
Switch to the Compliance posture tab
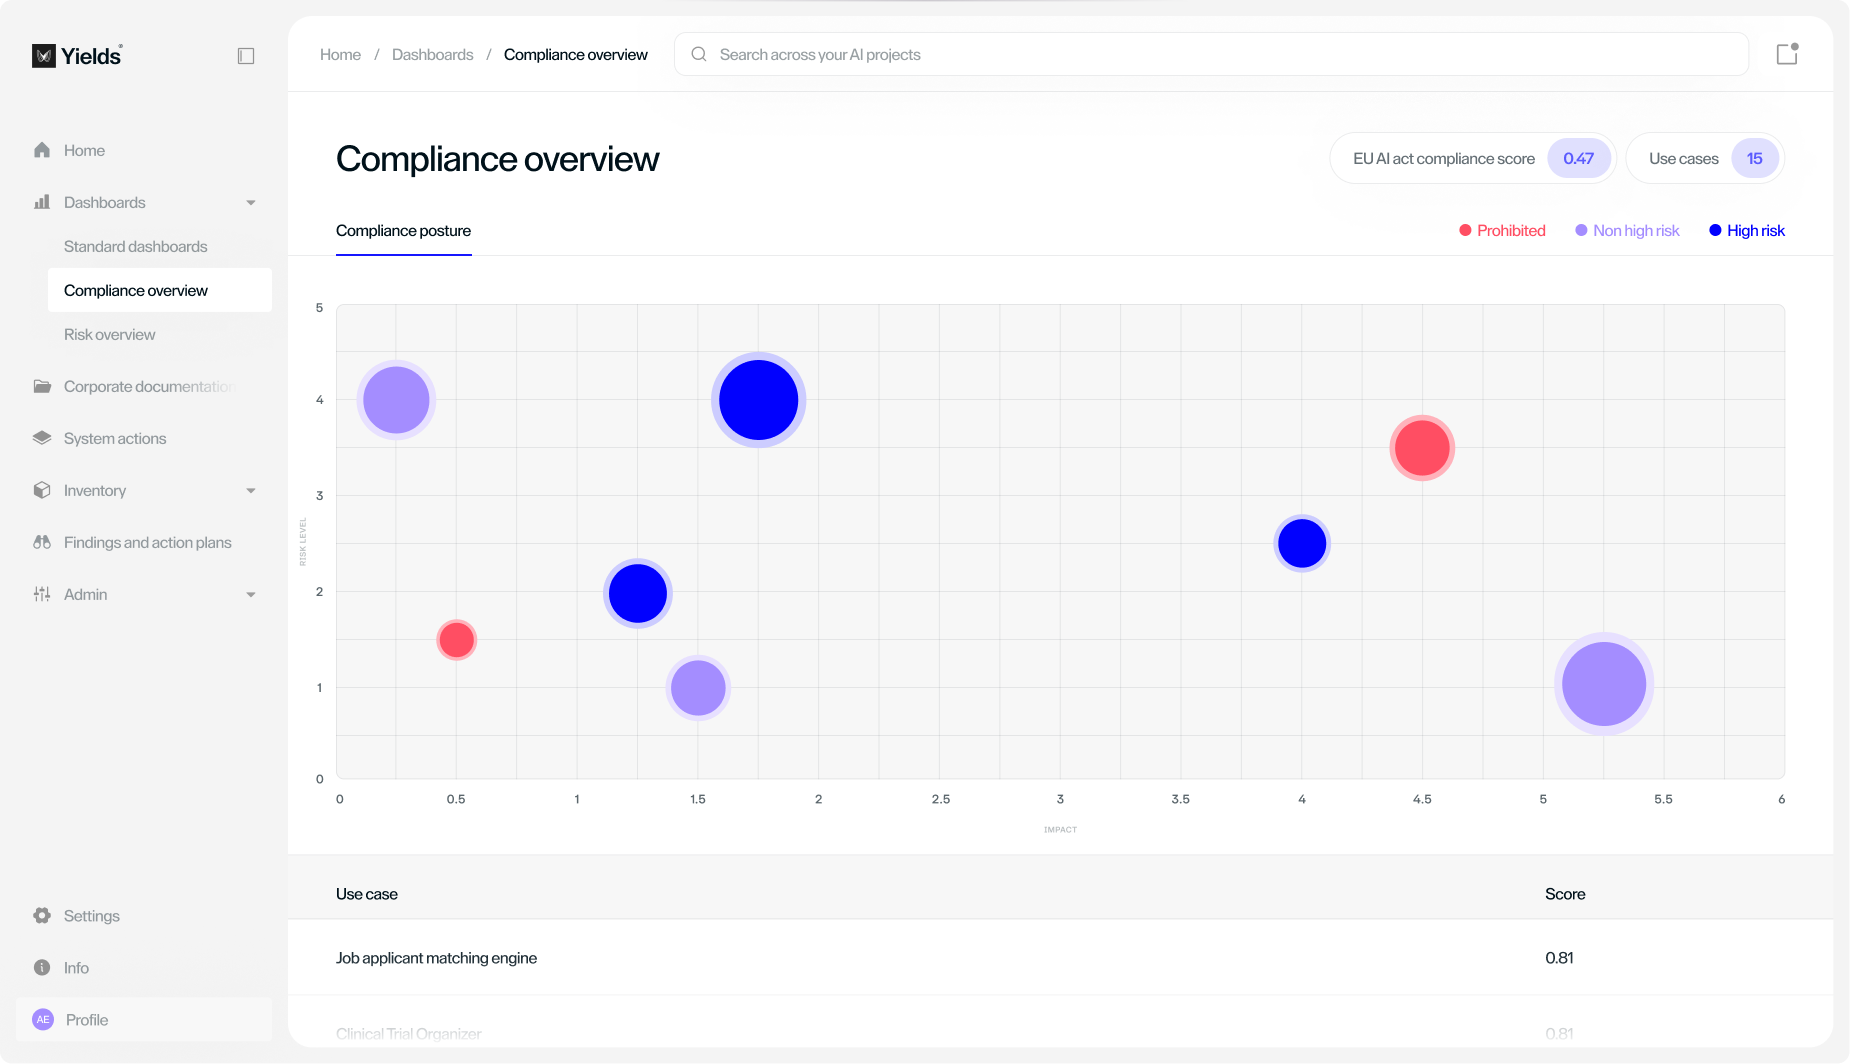coord(404,230)
